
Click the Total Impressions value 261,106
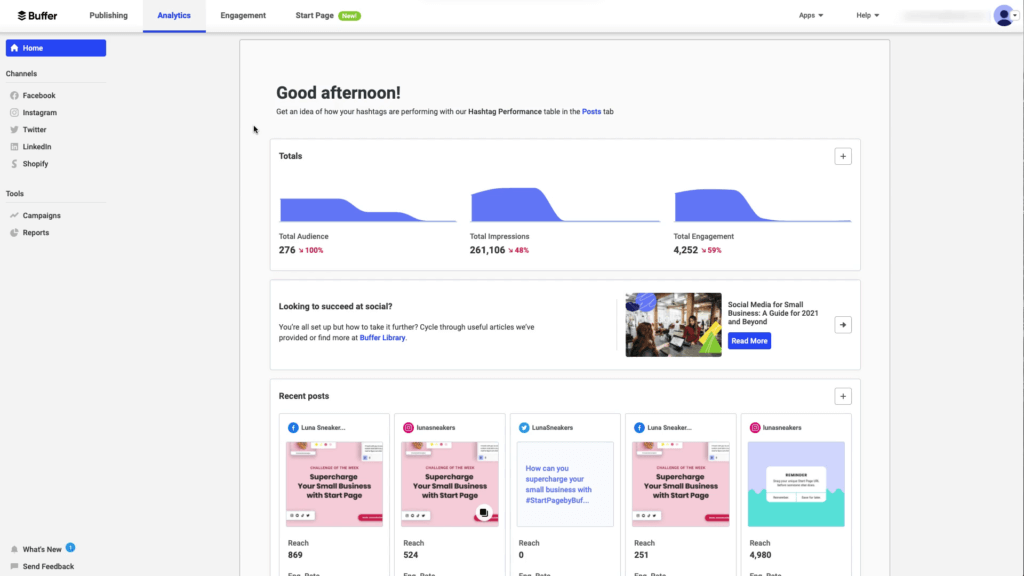click(x=487, y=250)
